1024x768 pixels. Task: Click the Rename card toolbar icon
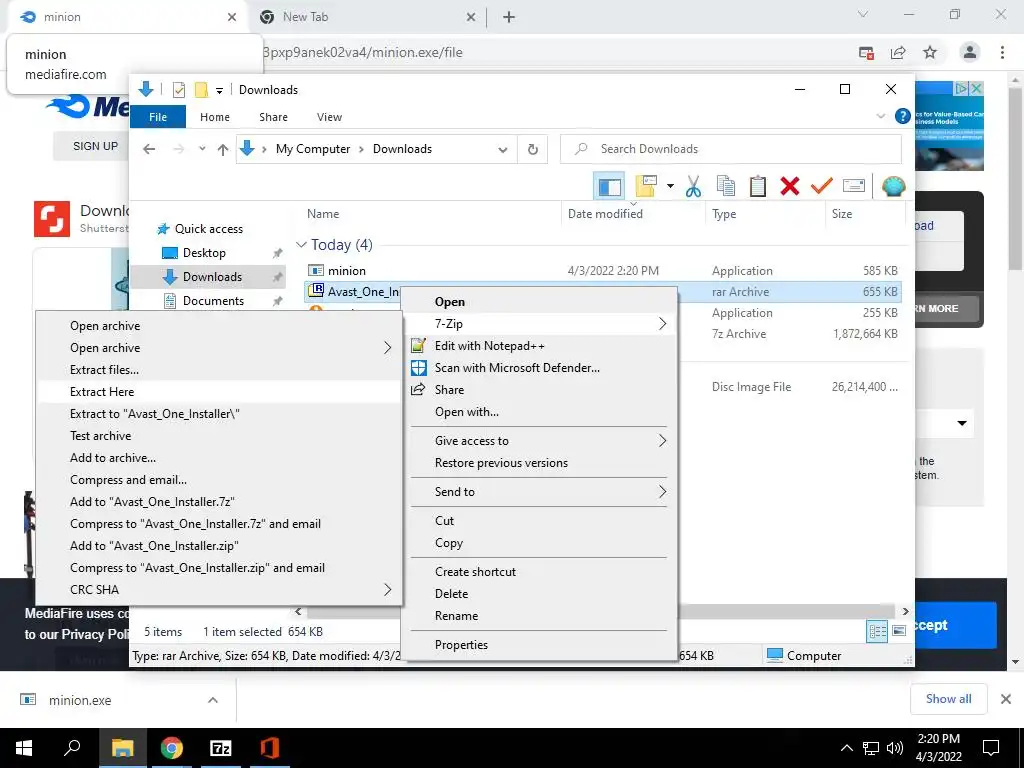(x=854, y=187)
